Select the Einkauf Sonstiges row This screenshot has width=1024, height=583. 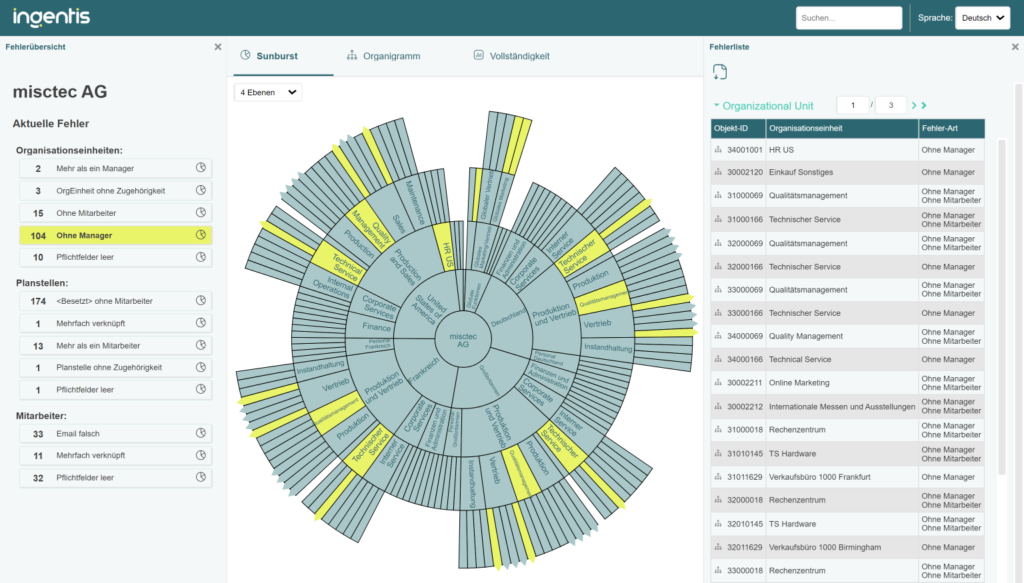[848, 172]
